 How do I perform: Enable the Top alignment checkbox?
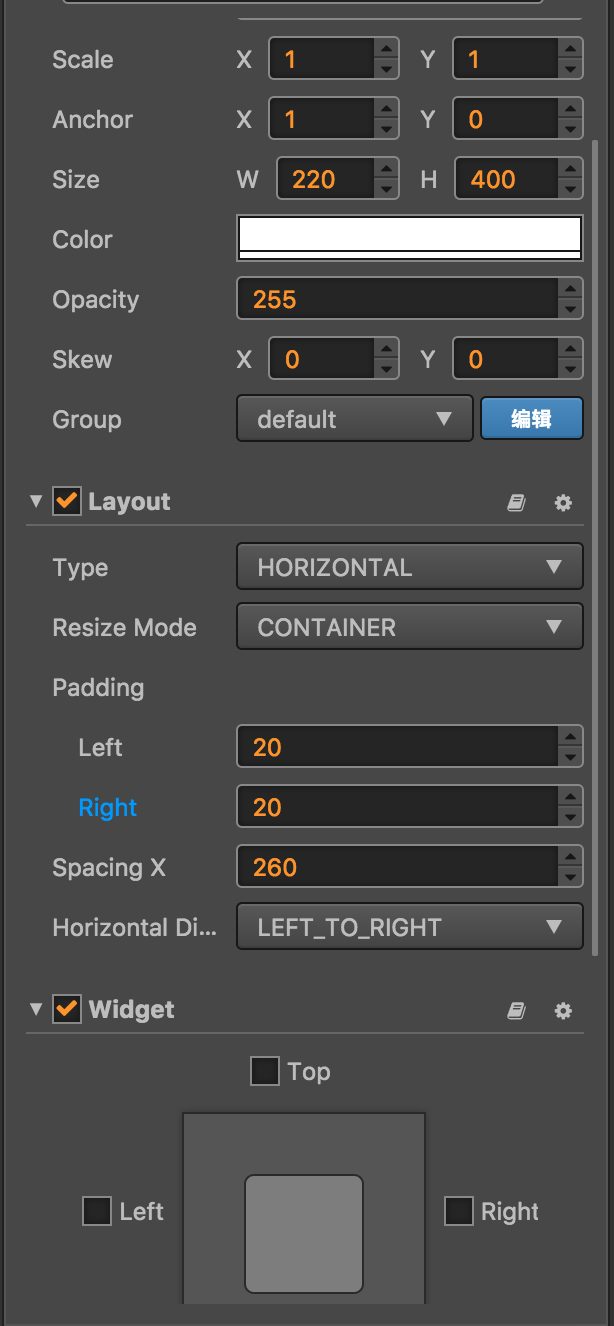(265, 1072)
